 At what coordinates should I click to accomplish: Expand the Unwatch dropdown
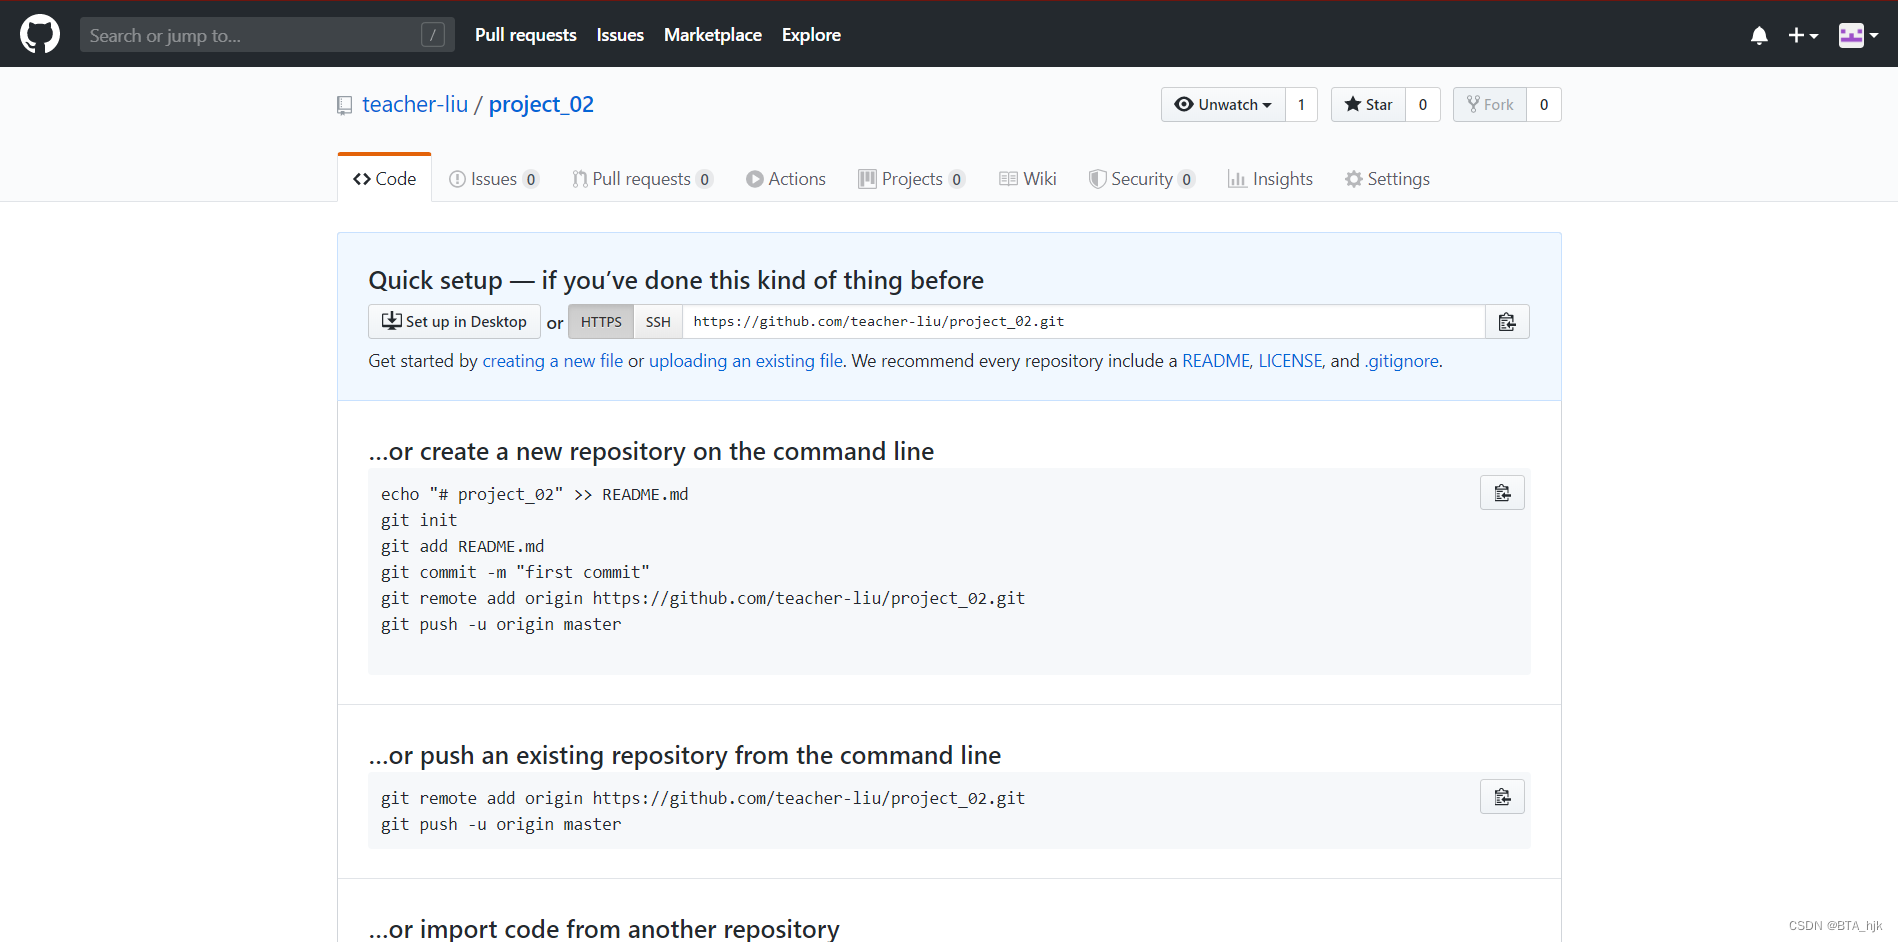click(x=1223, y=105)
